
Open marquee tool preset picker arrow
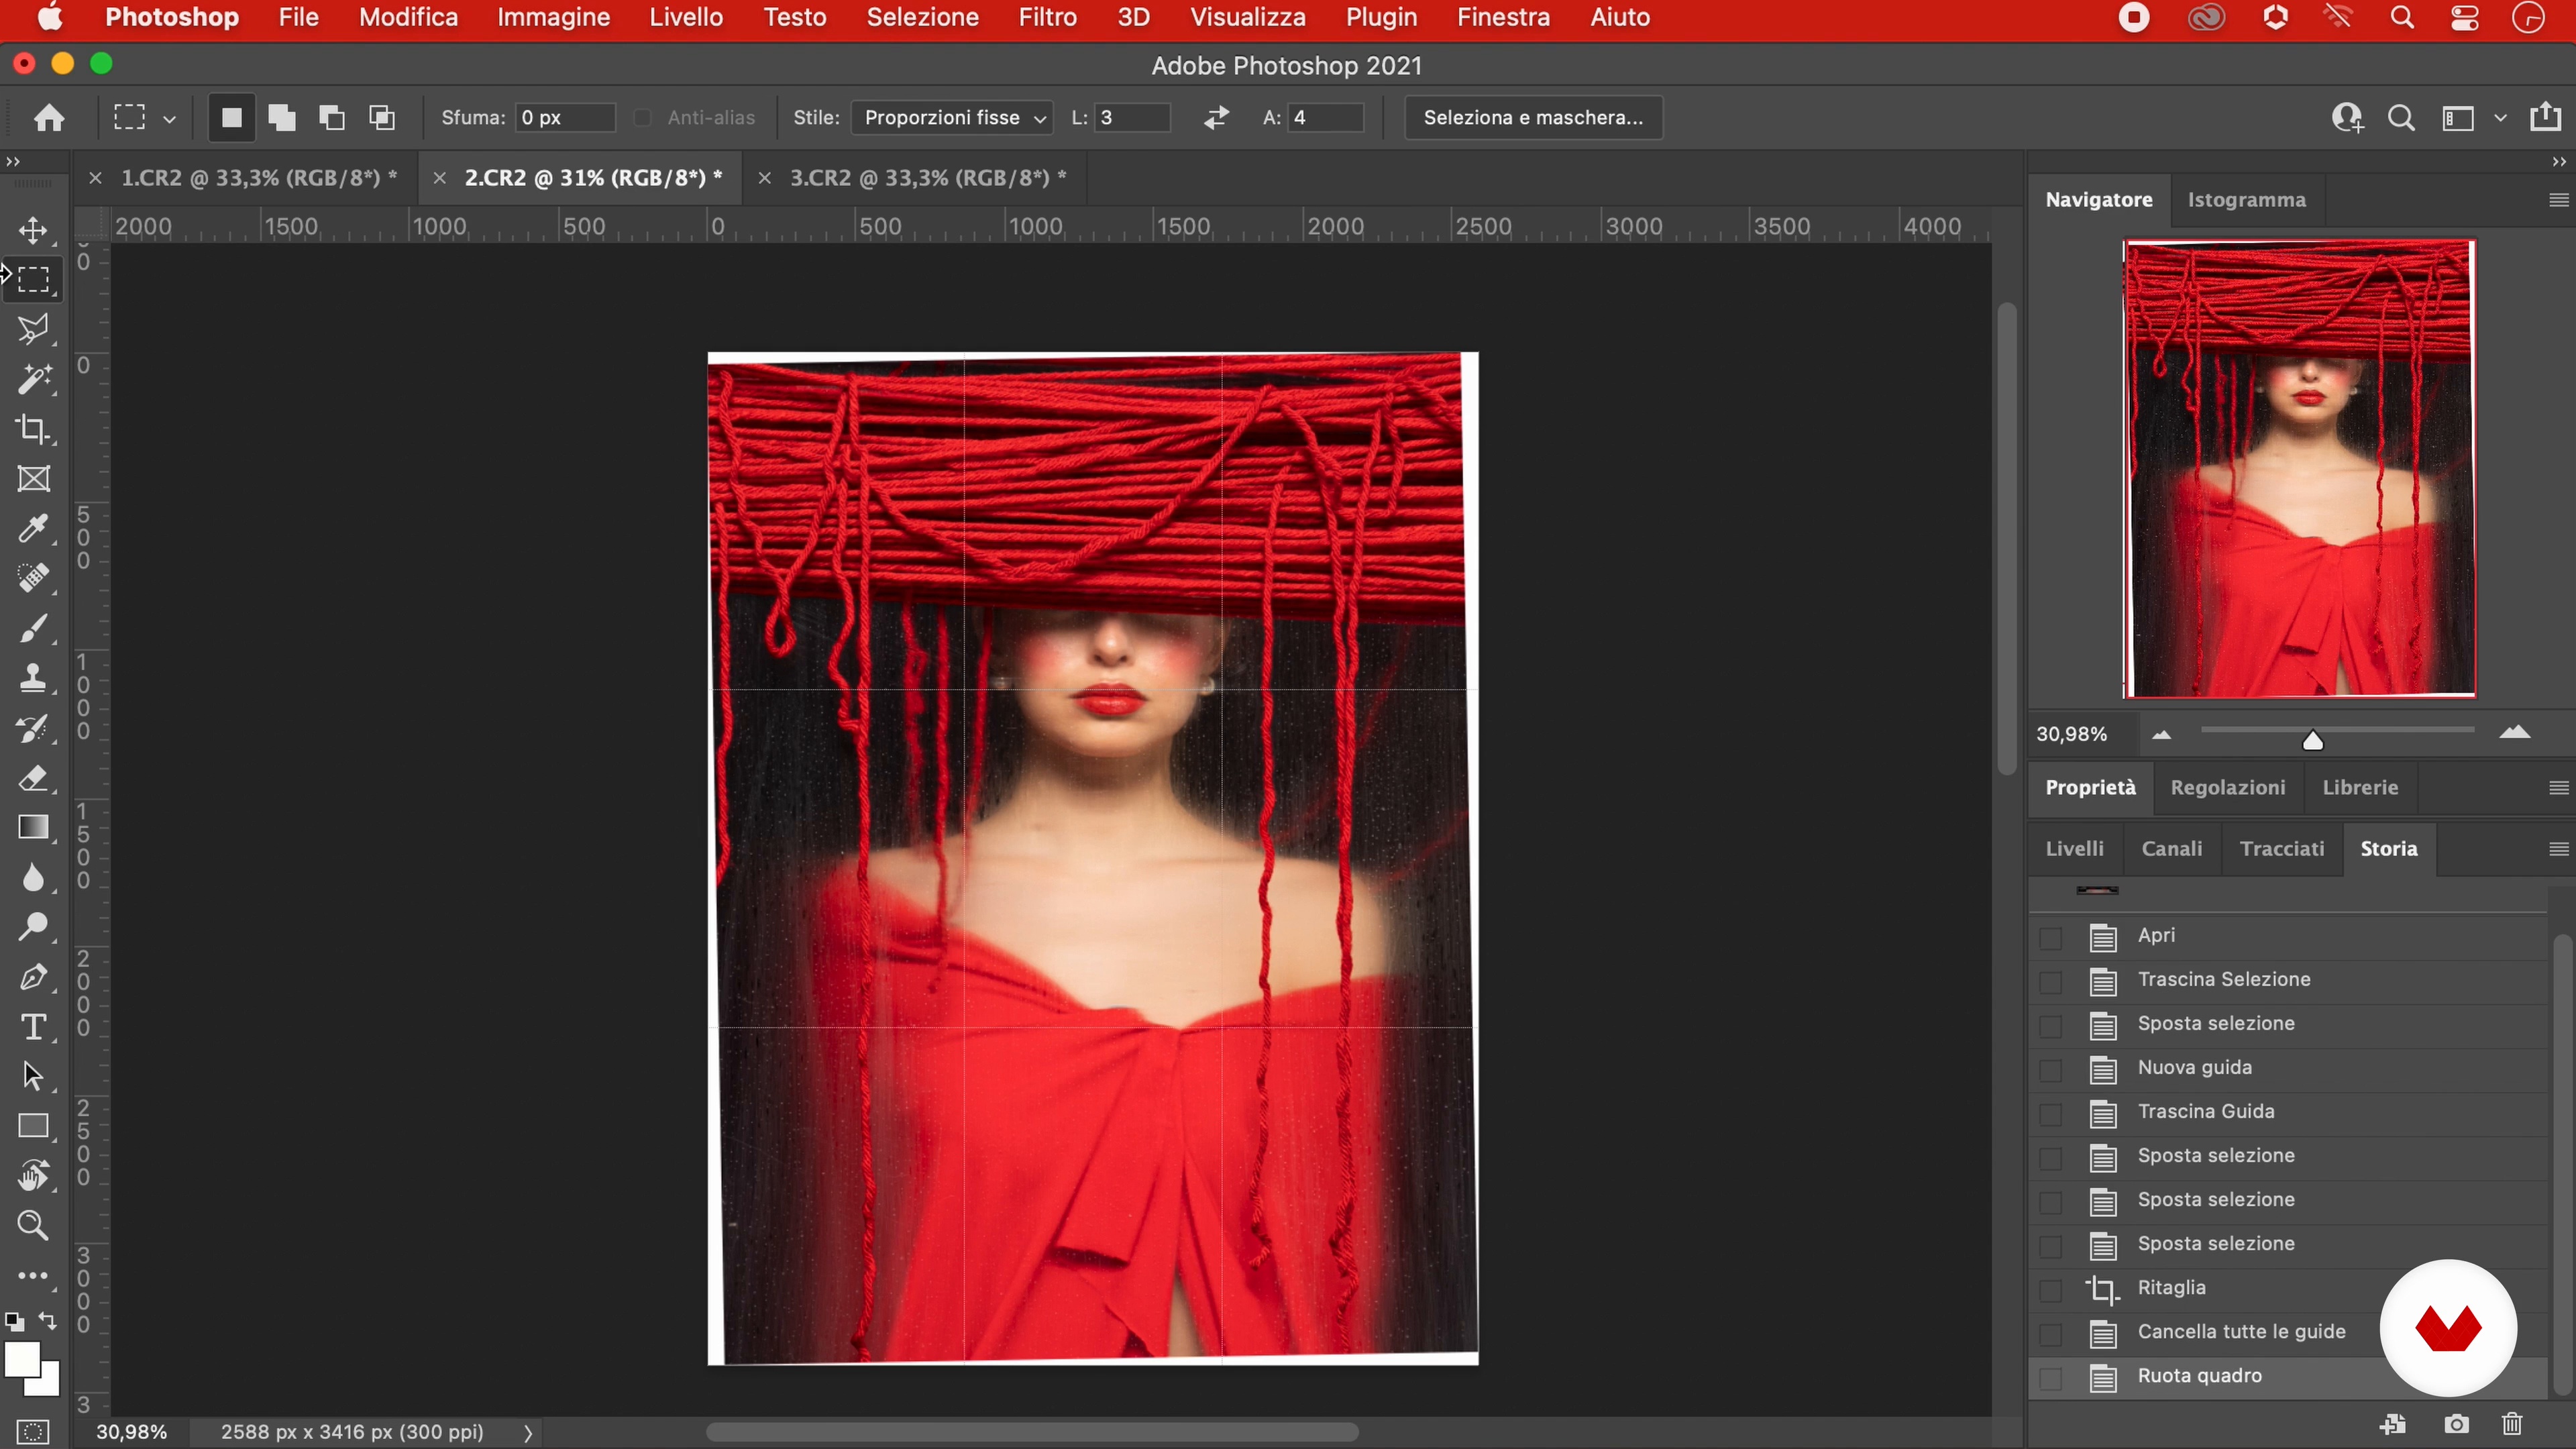(170, 119)
